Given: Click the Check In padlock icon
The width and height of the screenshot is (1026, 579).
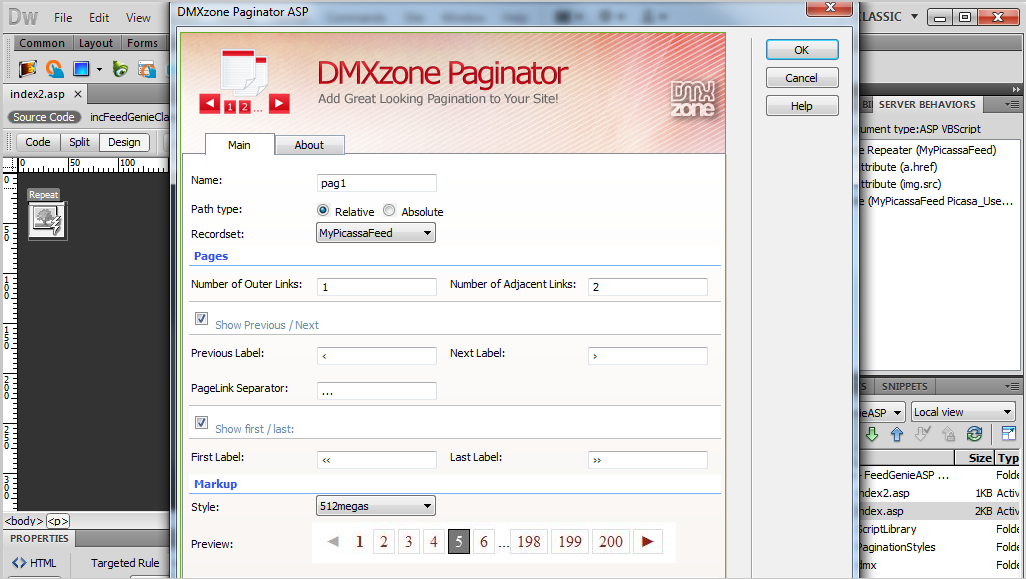Looking at the screenshot, I should click(x=948, y=434).
